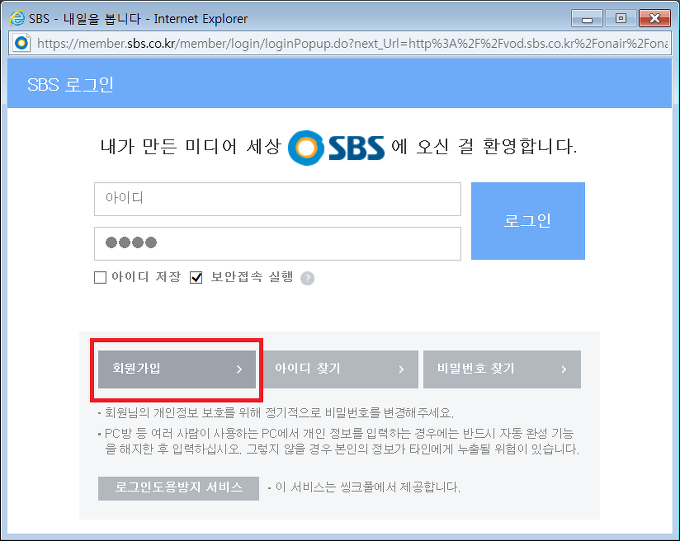Click the 아이디 저장 label text

tap(146, 277)
